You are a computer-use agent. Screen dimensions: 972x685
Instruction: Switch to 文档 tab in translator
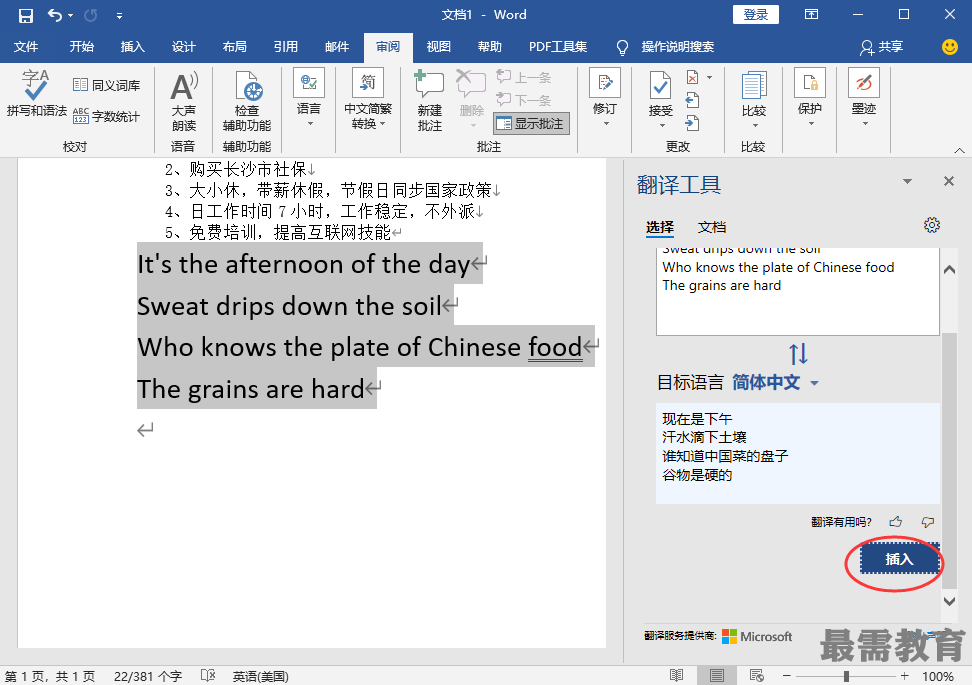tap(712, 227)
